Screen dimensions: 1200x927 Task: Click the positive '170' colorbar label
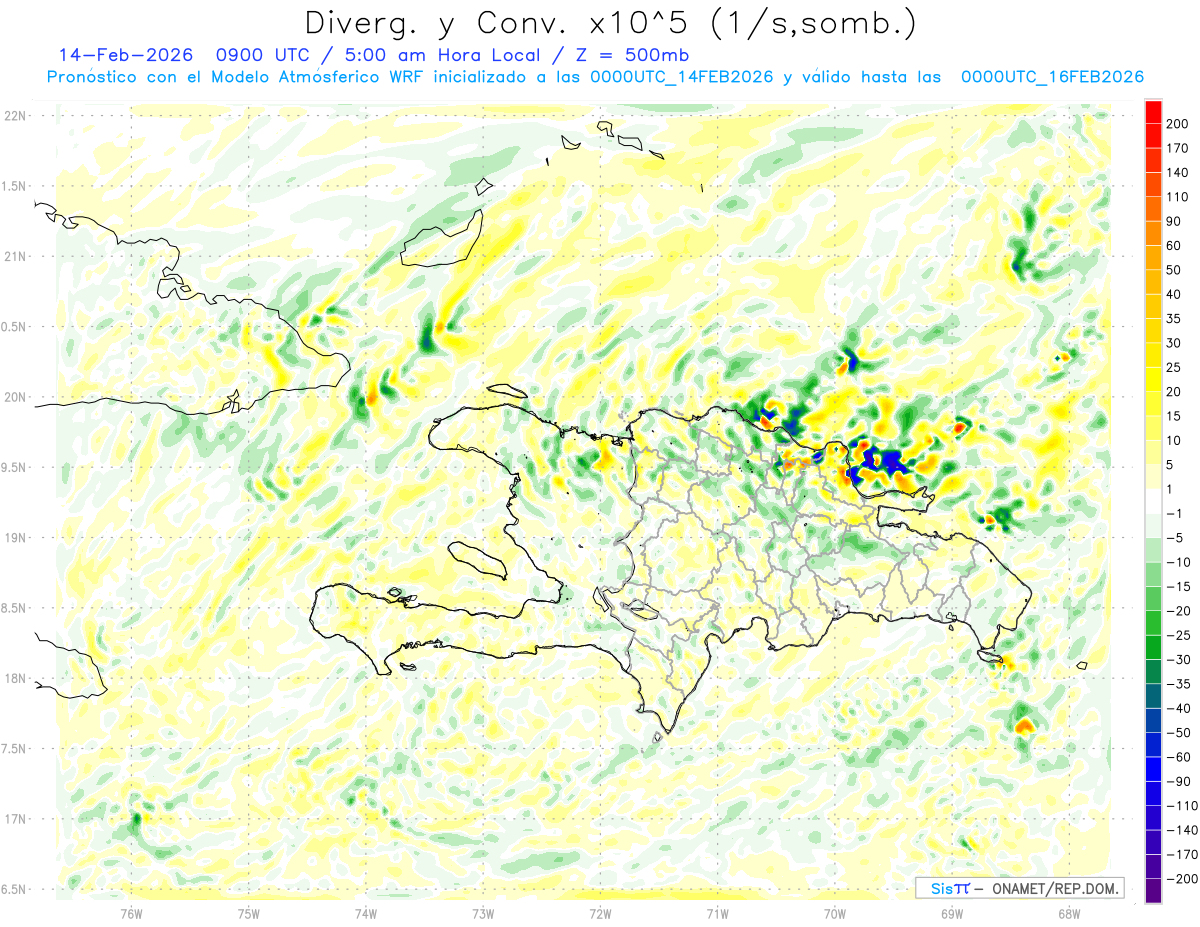click(x=1177, y=148)
